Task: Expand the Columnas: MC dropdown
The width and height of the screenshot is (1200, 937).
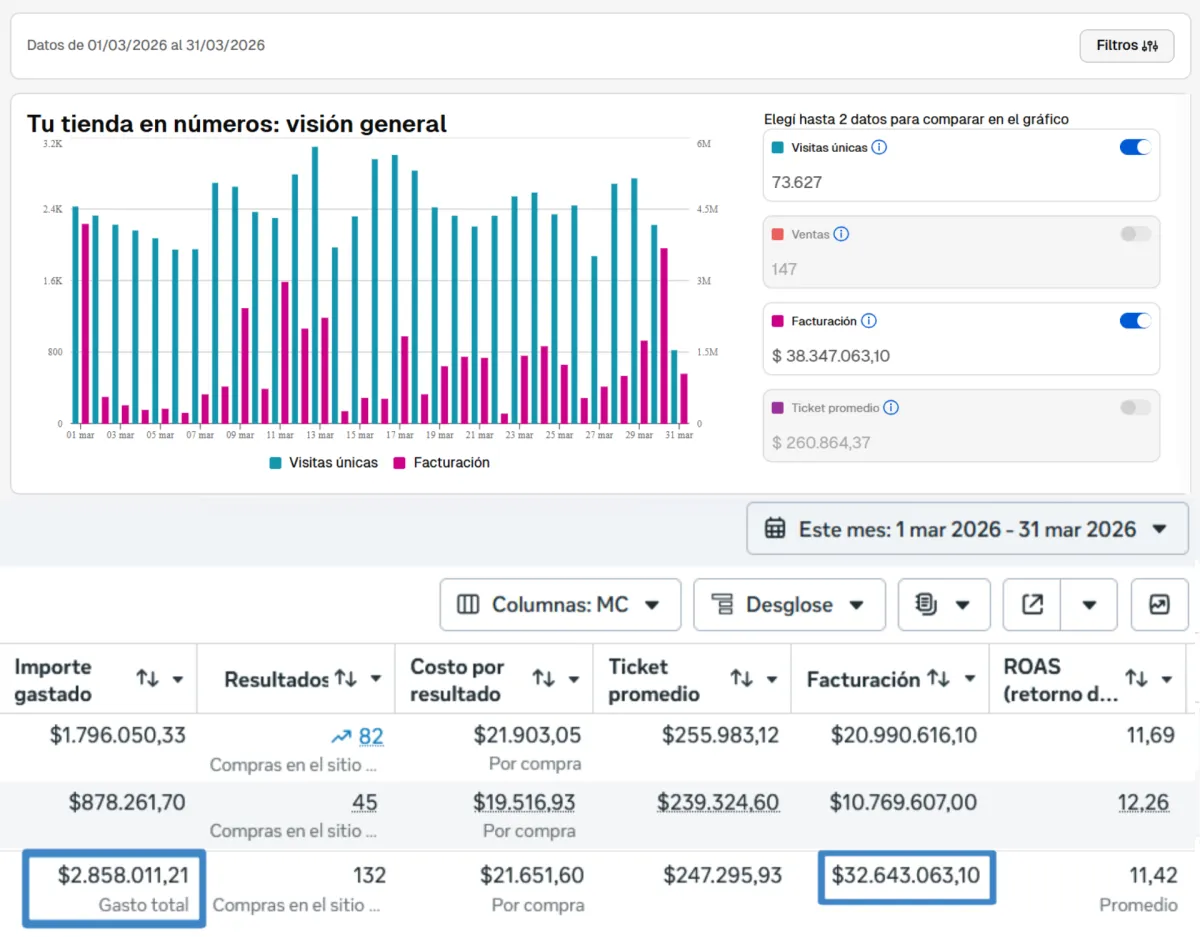Action: pyautogui.click(x=560, y=605)
